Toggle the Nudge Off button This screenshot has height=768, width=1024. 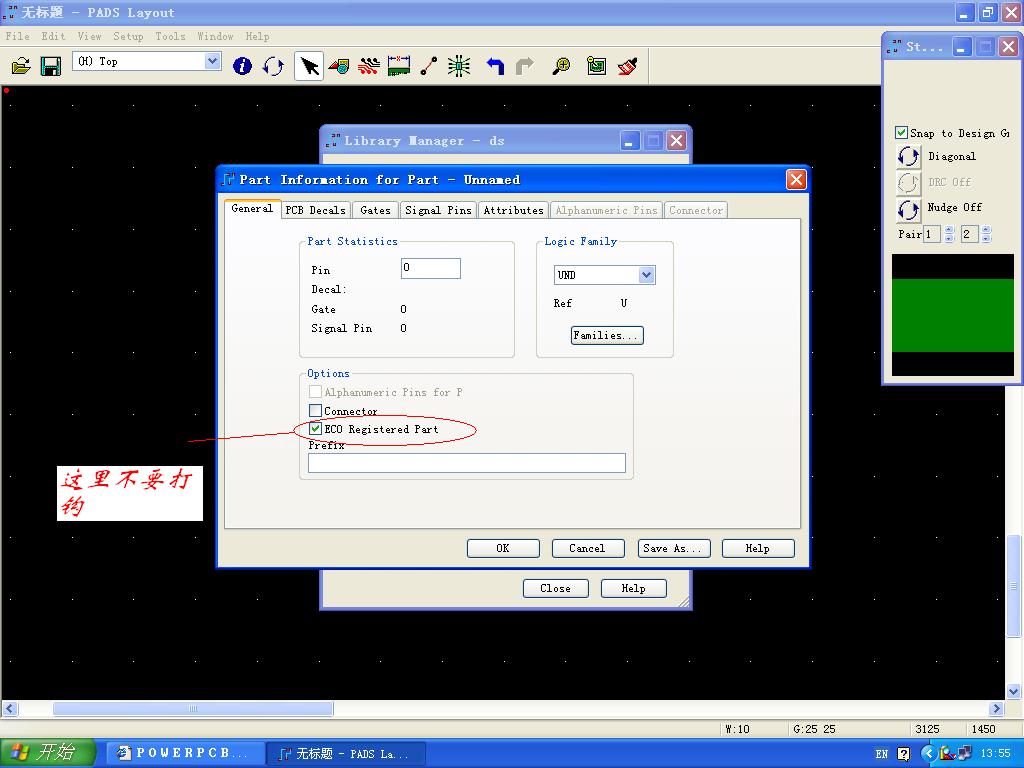pos(908,209)
